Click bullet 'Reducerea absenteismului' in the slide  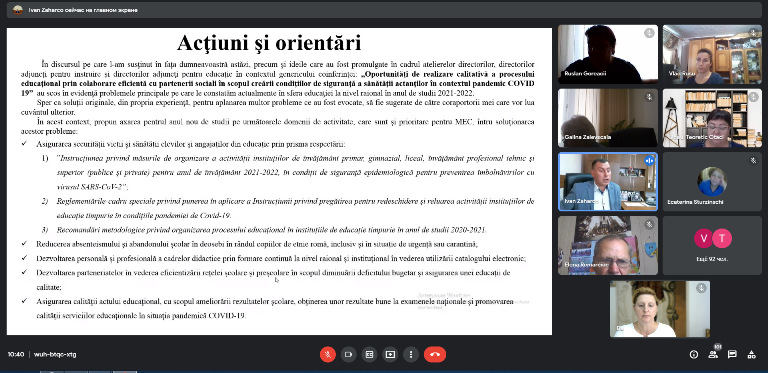click(258, 244)
